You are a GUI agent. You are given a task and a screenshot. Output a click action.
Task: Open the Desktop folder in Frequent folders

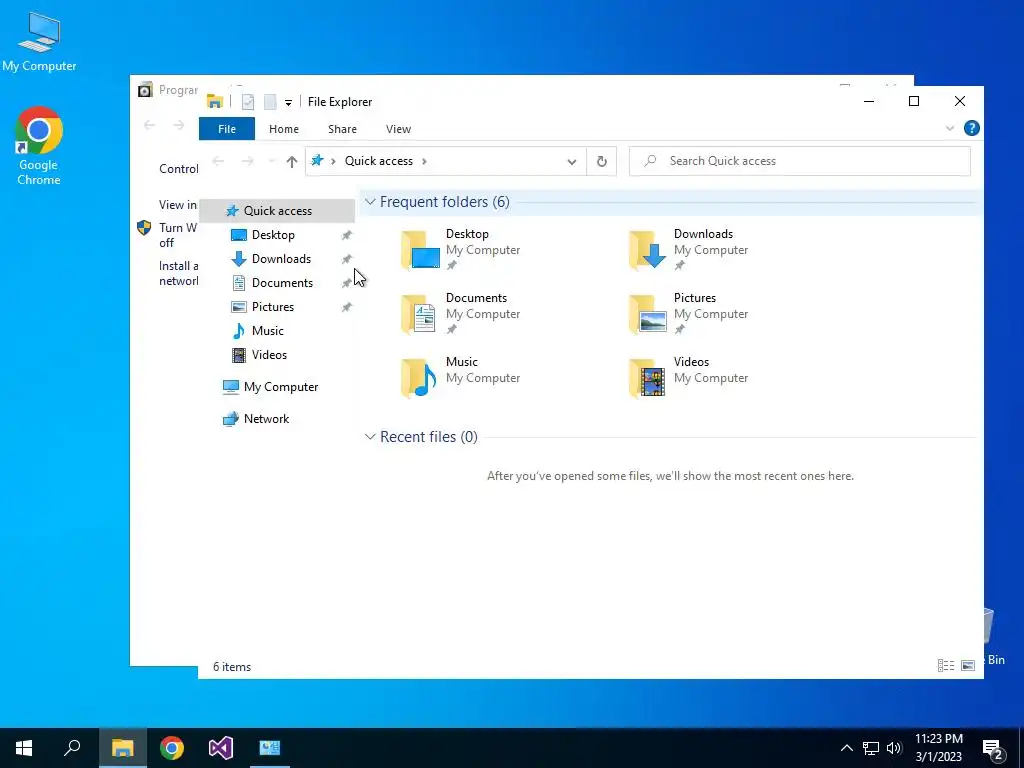460,249
